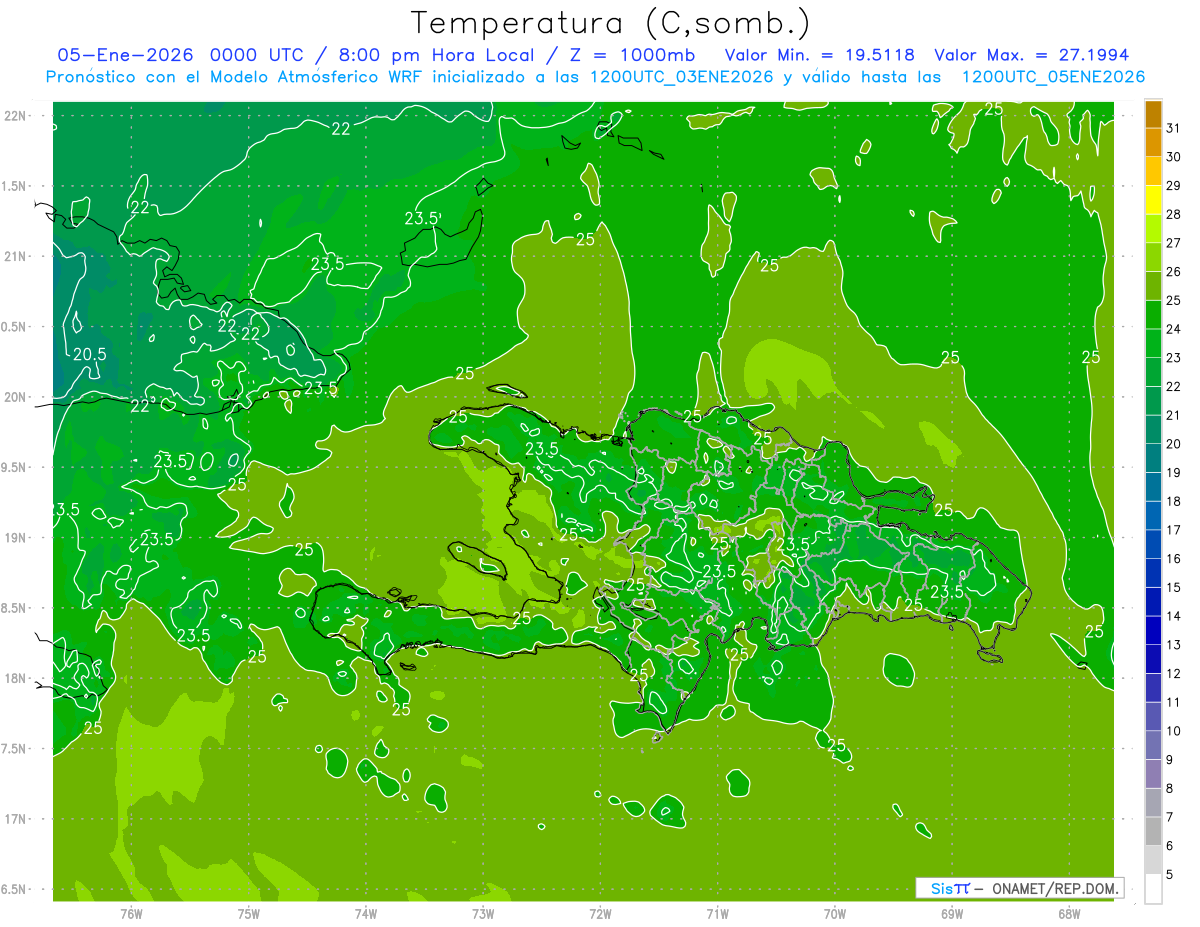Click the light gray swatch between 5 and 6

tap(1153, 860)
